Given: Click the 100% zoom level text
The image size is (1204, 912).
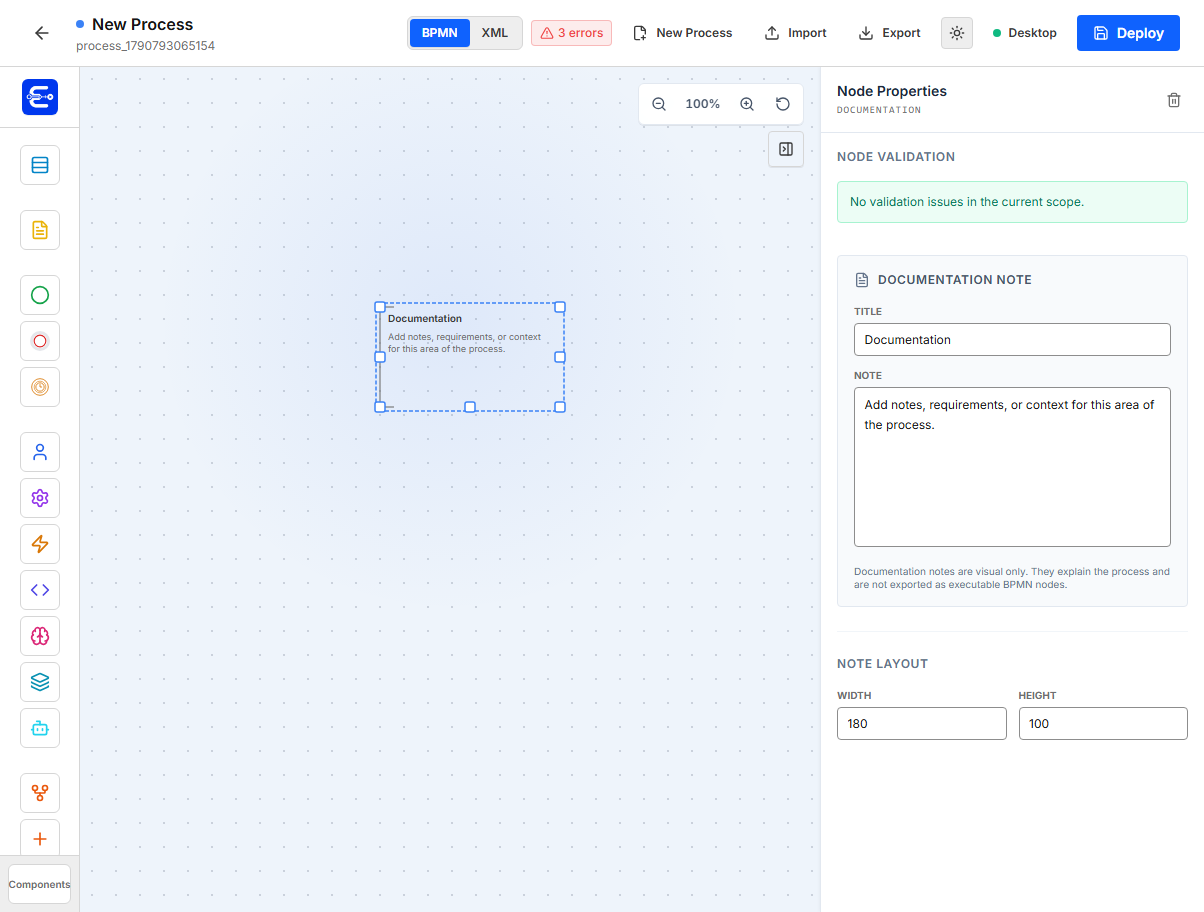Looking at the screenshot, I should 703,104.
